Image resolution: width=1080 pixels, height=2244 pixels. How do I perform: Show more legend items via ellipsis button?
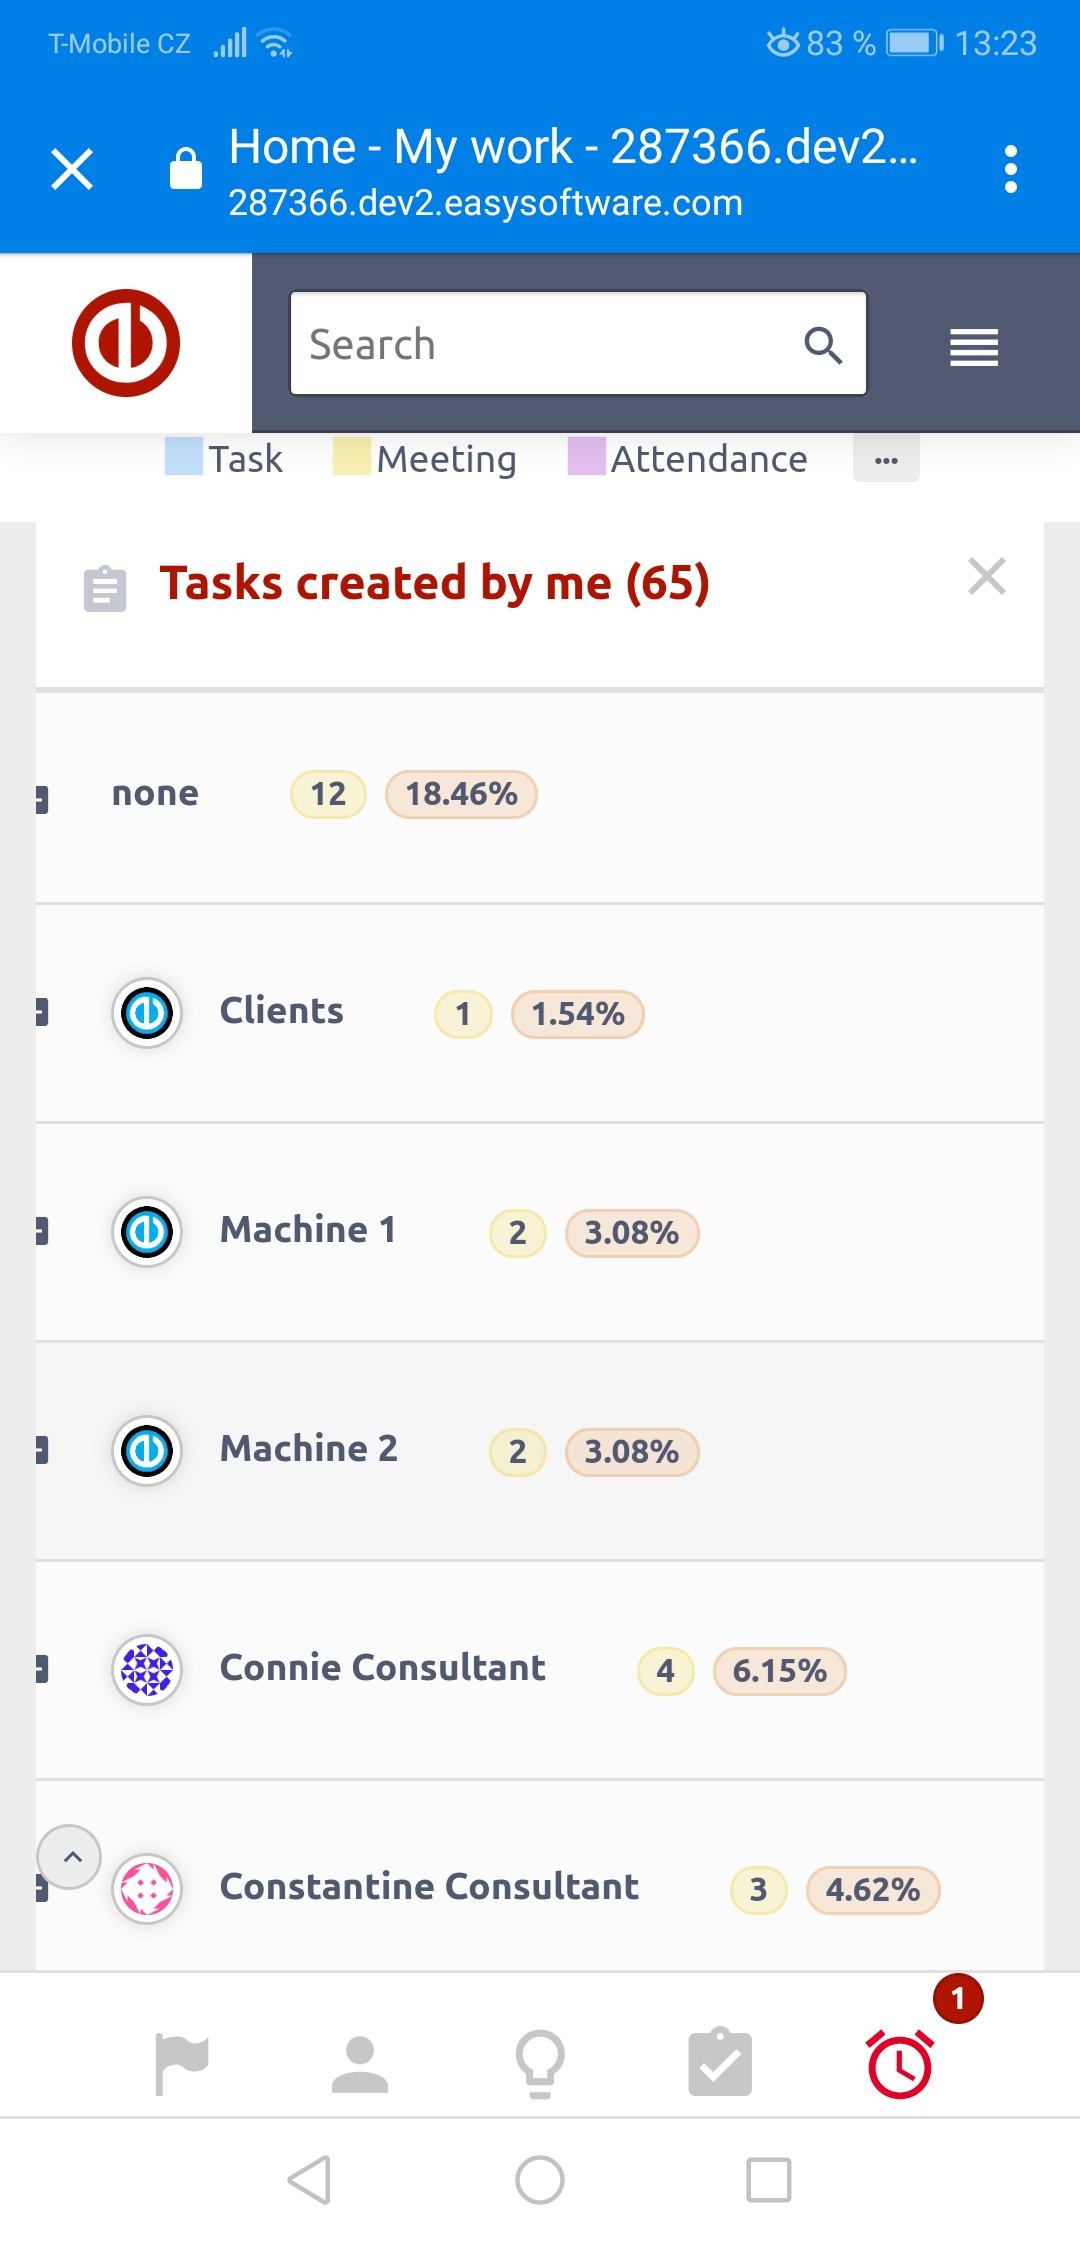[x=886, y=460]
